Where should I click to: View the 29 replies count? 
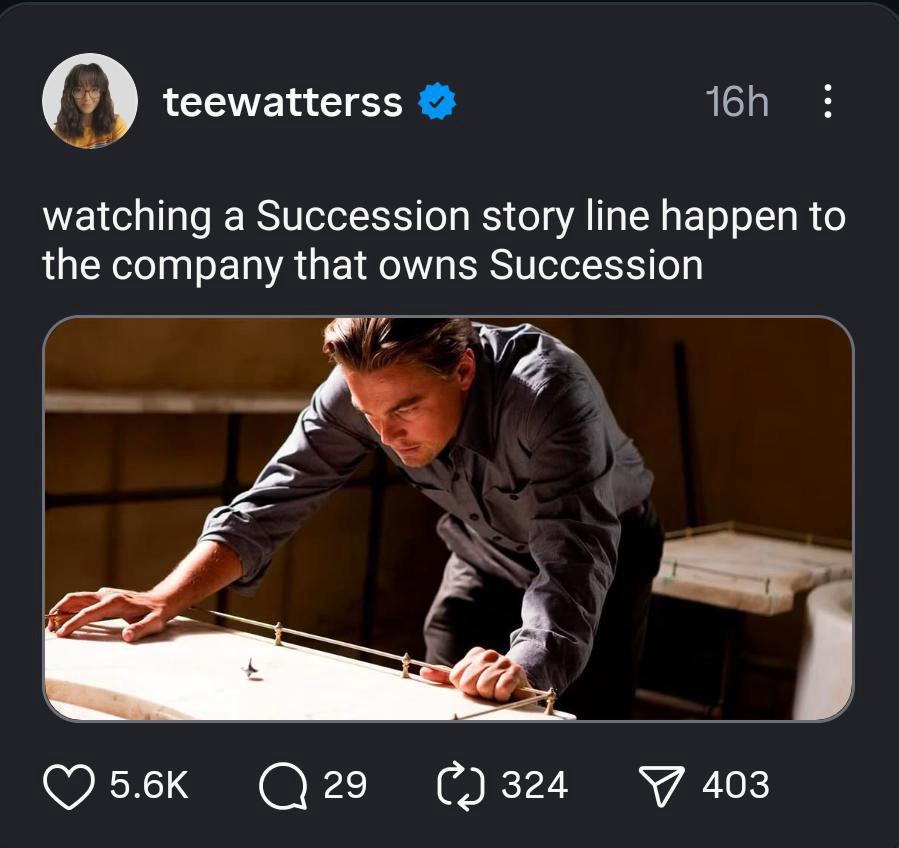tap(345, 785)
